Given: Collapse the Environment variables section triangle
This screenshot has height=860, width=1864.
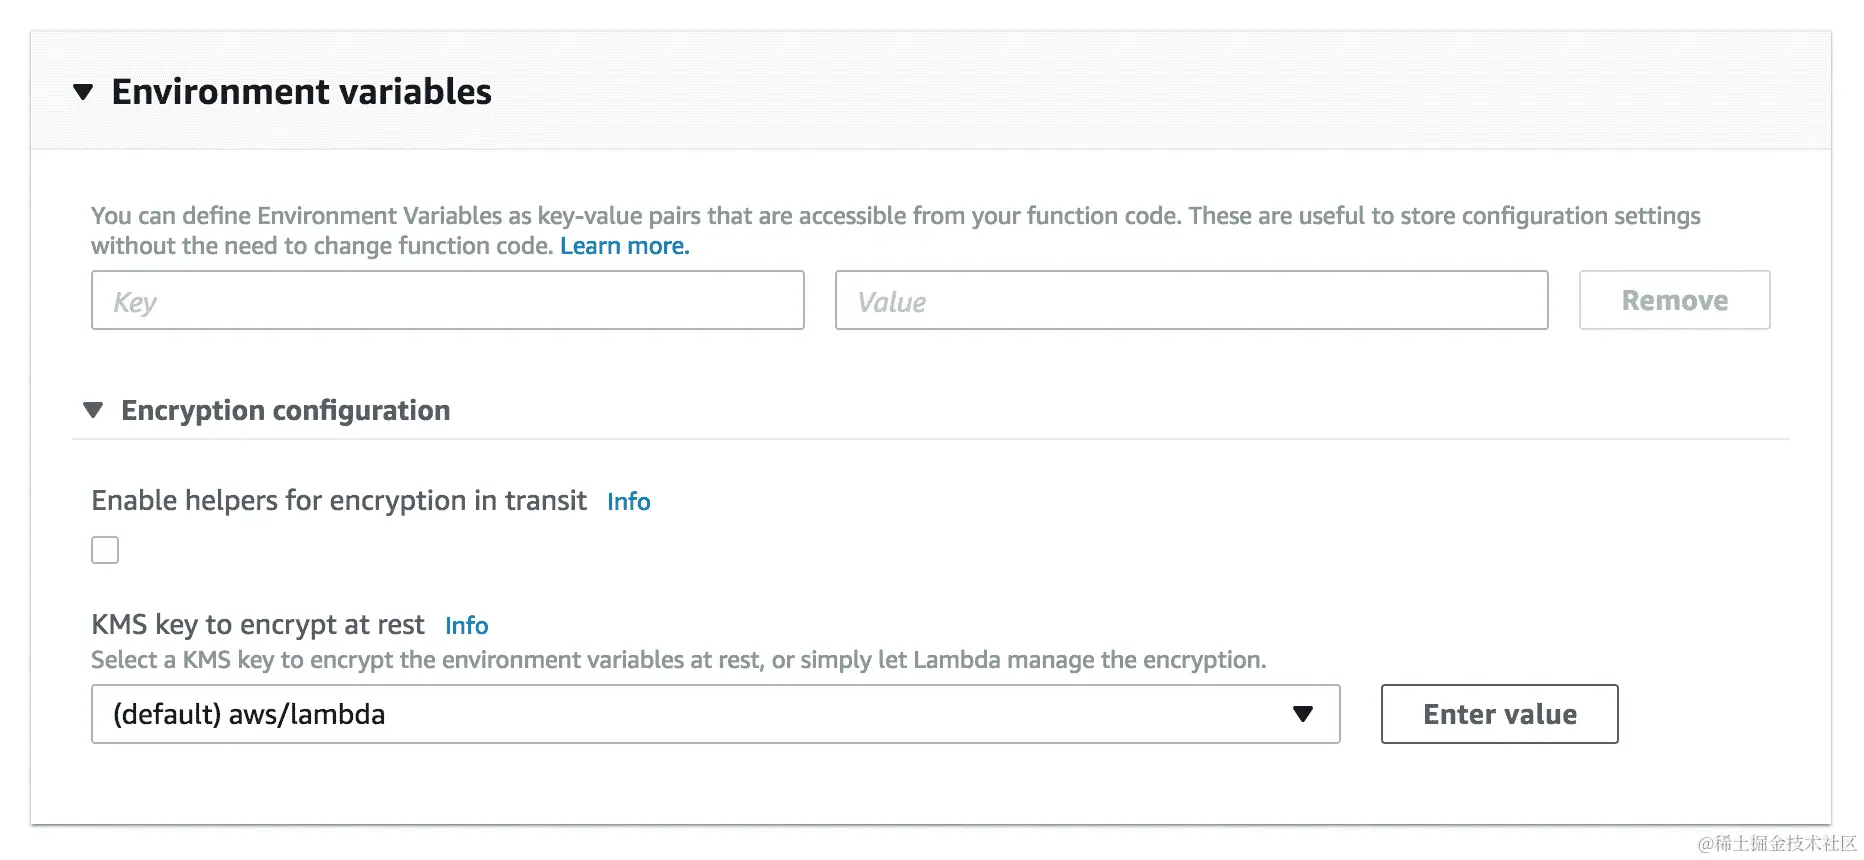Looking at the screenshot, I should pos(84,93).
